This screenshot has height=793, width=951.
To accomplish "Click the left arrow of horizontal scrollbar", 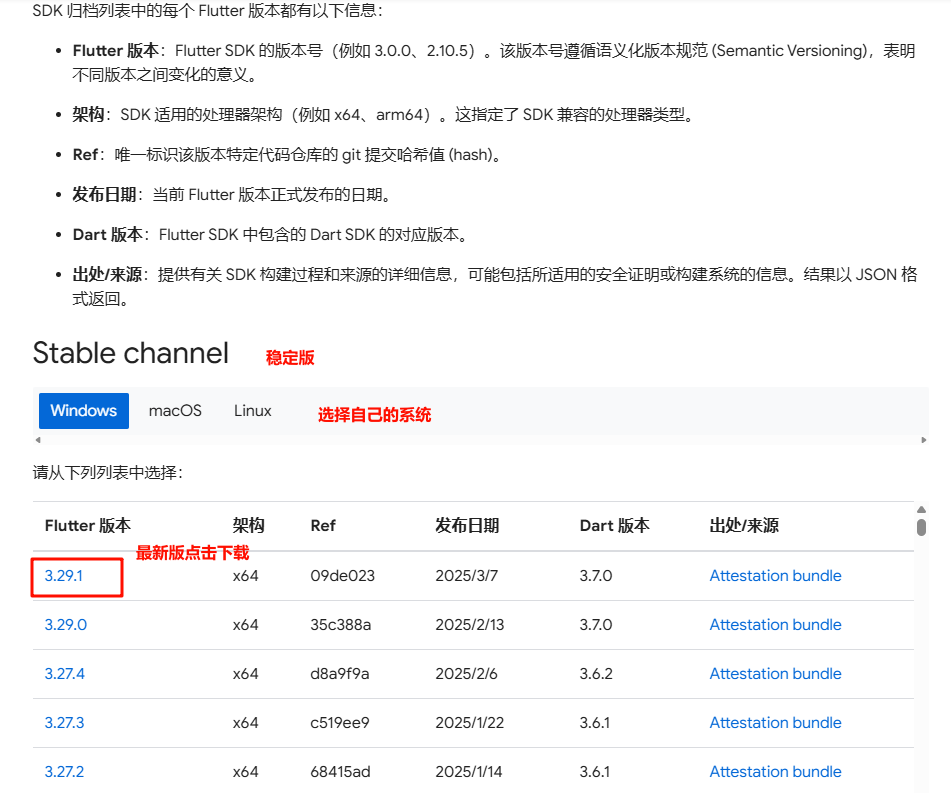I will [x=36, y=439].
